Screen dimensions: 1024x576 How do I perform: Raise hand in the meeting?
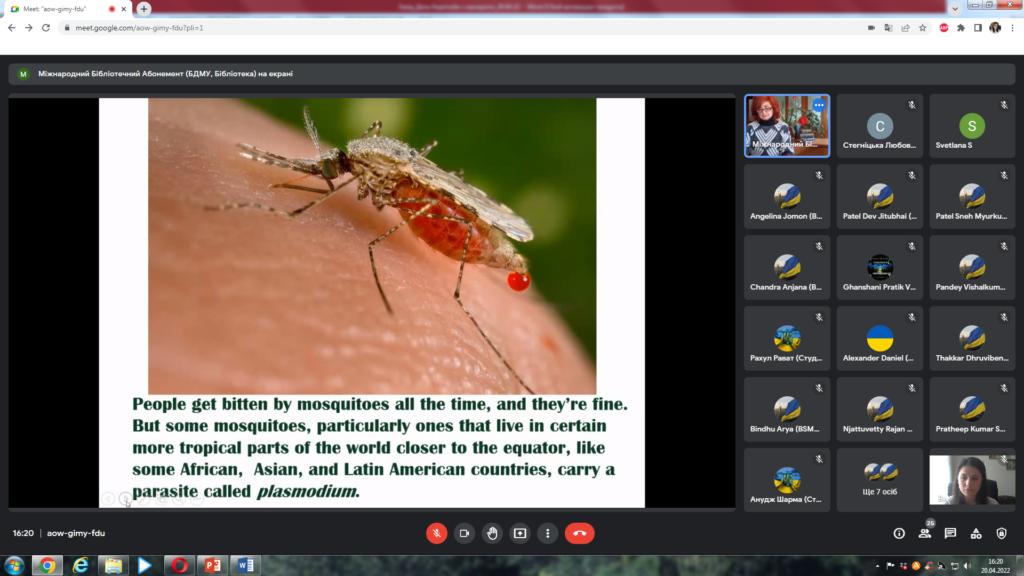pos(492,533)
